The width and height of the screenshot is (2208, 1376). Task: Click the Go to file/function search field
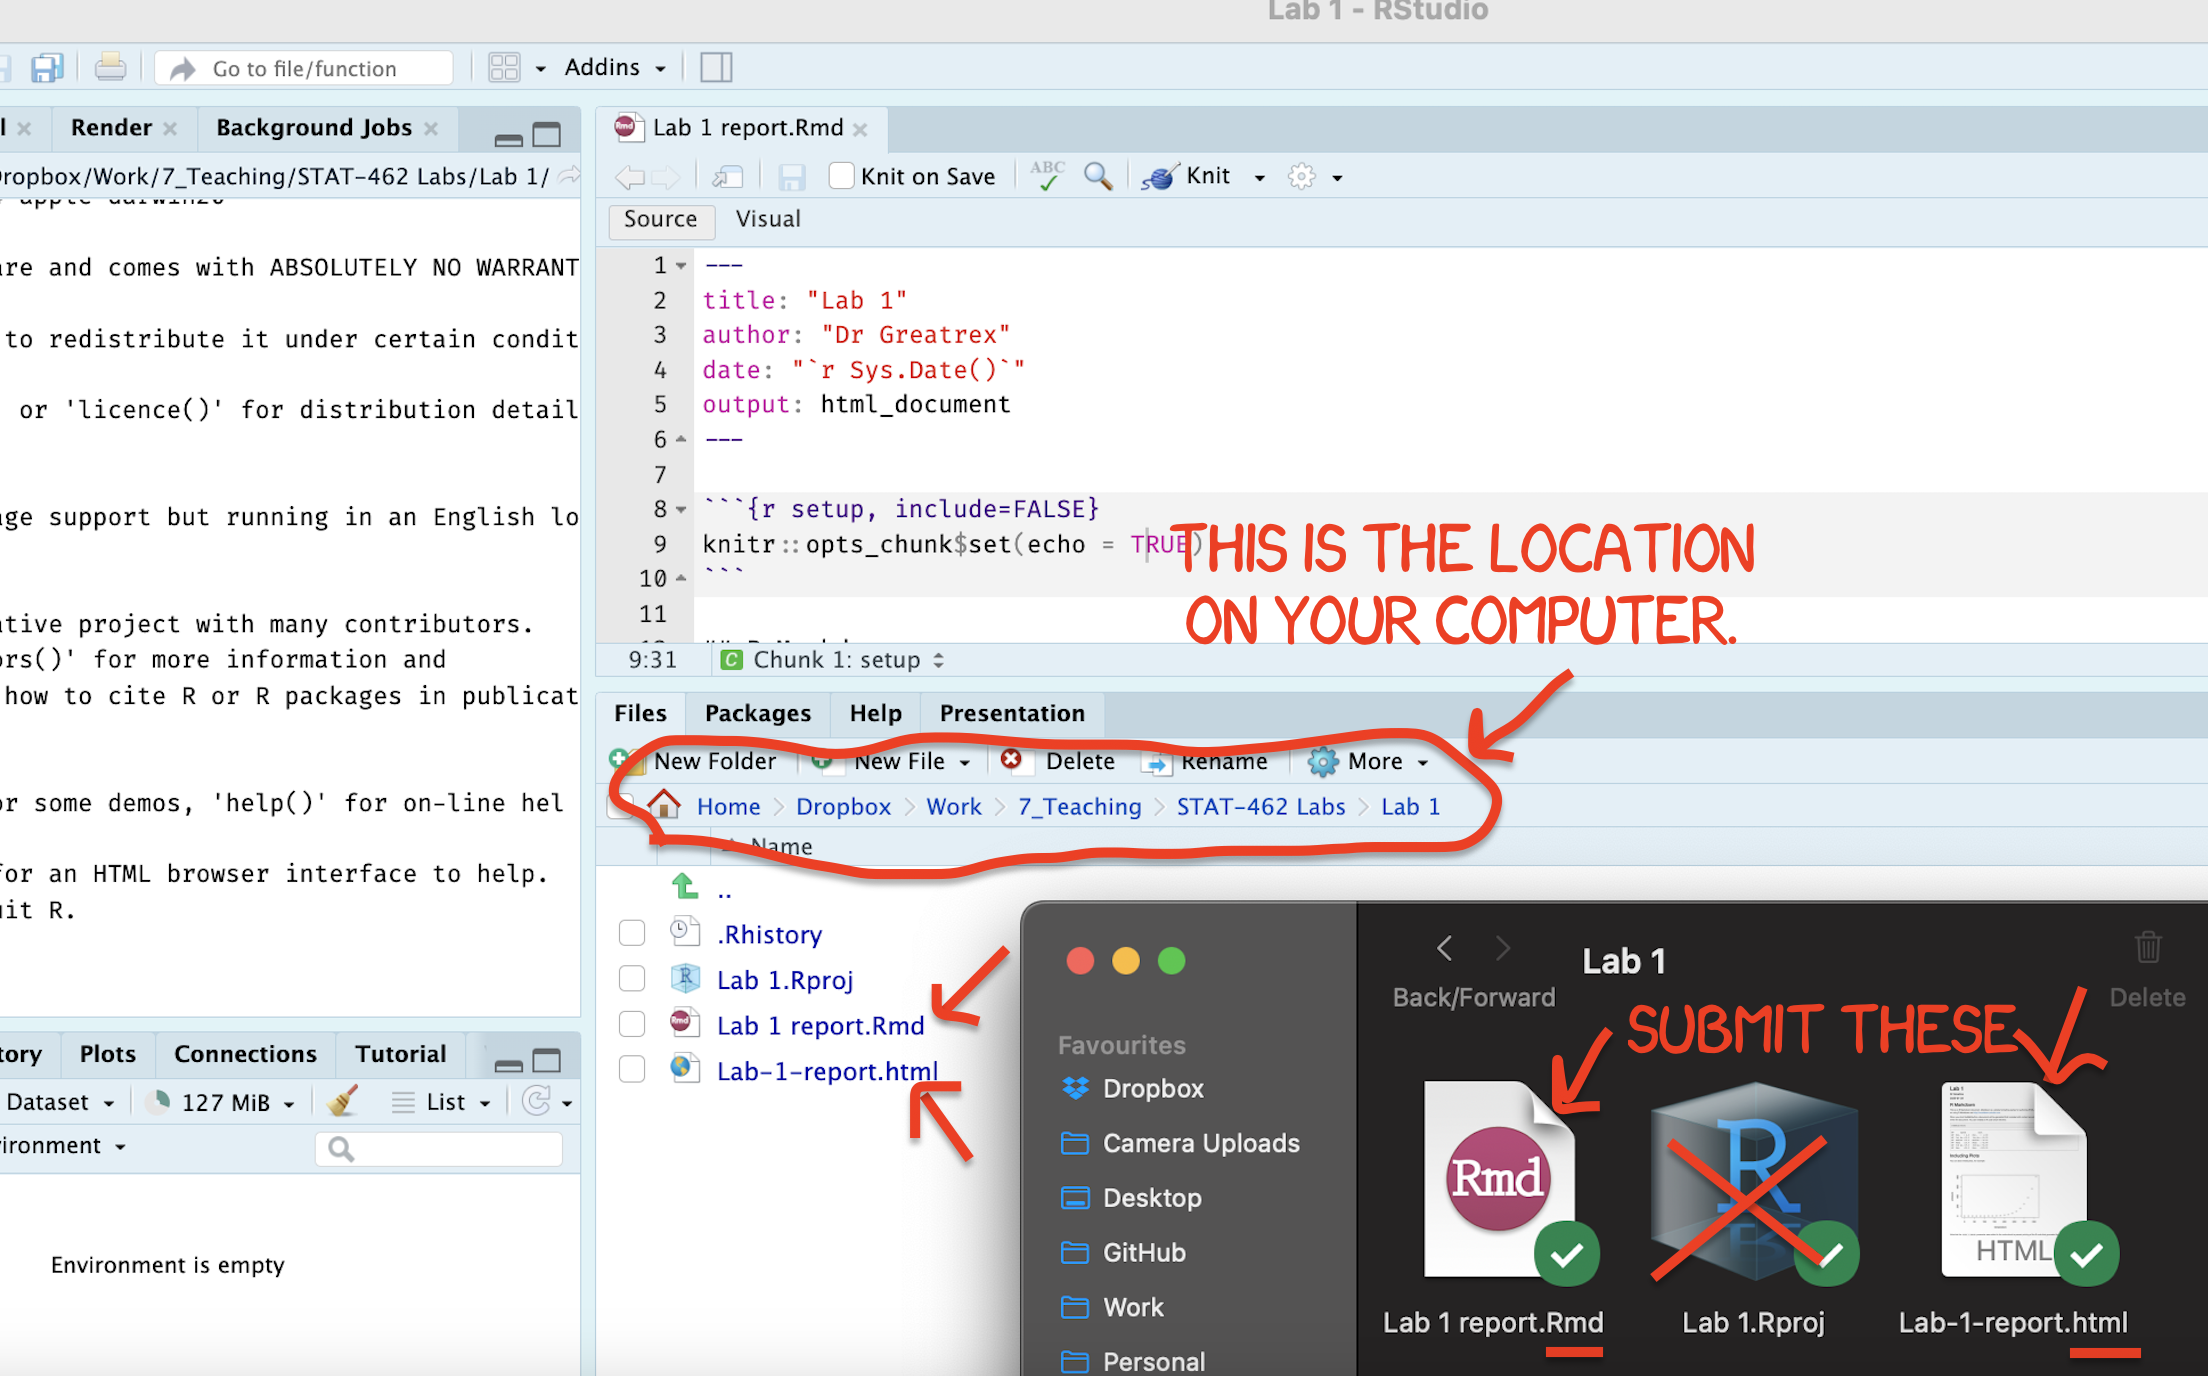click(x=304, y=68)
